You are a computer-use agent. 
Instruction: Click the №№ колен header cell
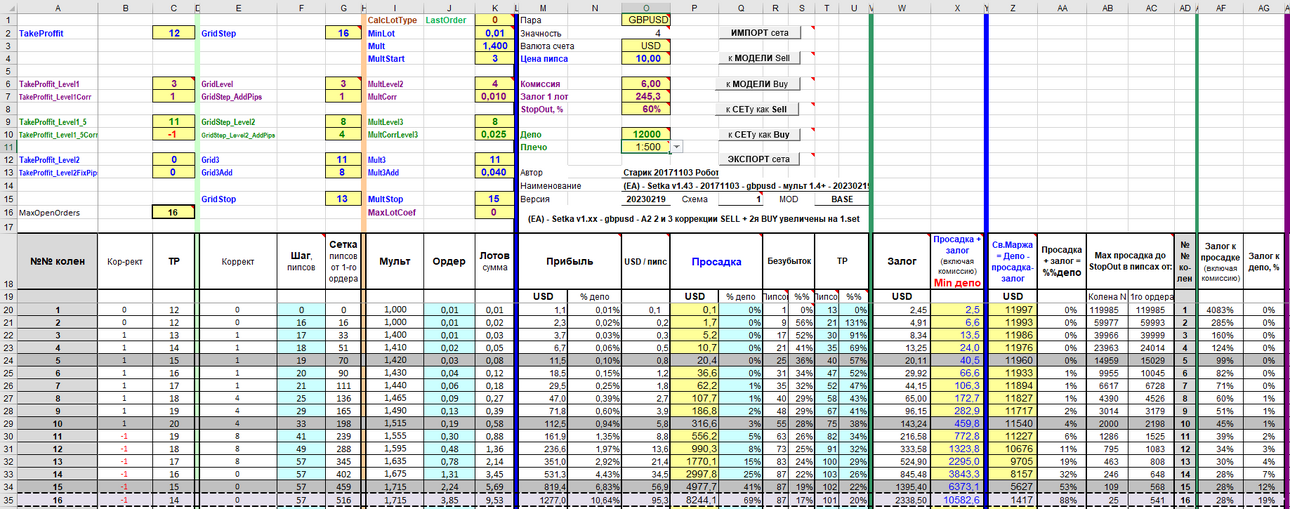click(55, 261)
